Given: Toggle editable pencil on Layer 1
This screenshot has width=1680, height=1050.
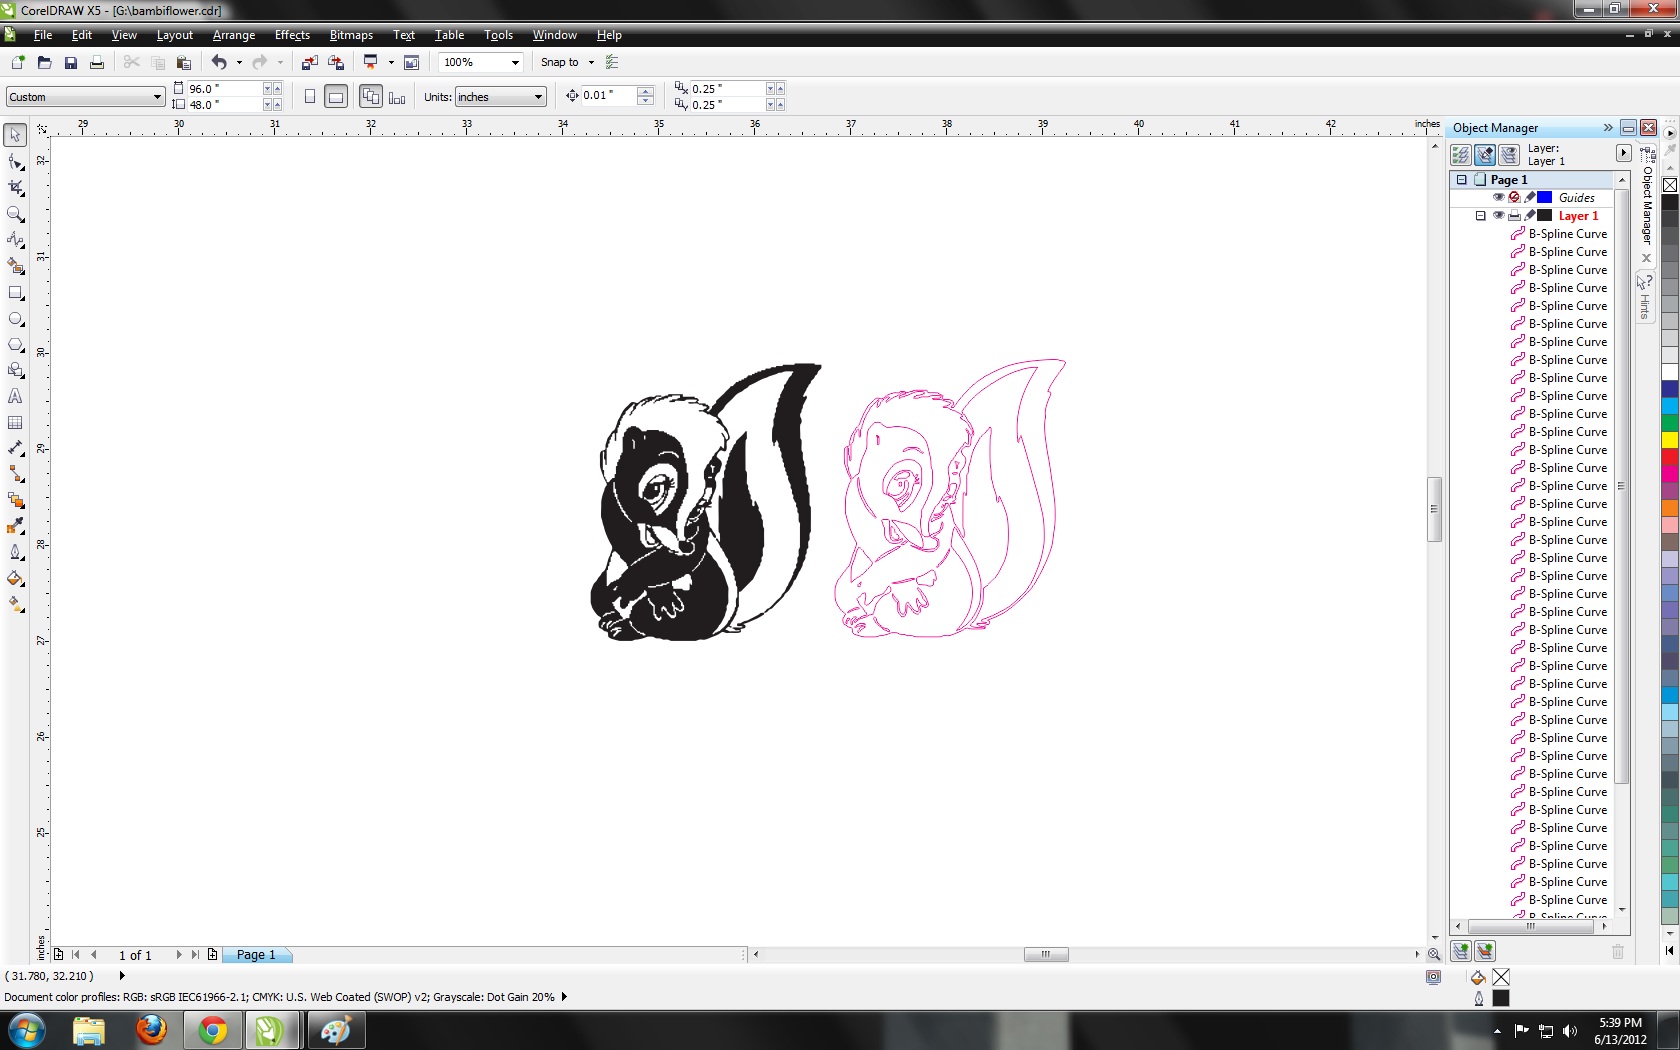Looking at the screenshot, I should click(1530, 215).
